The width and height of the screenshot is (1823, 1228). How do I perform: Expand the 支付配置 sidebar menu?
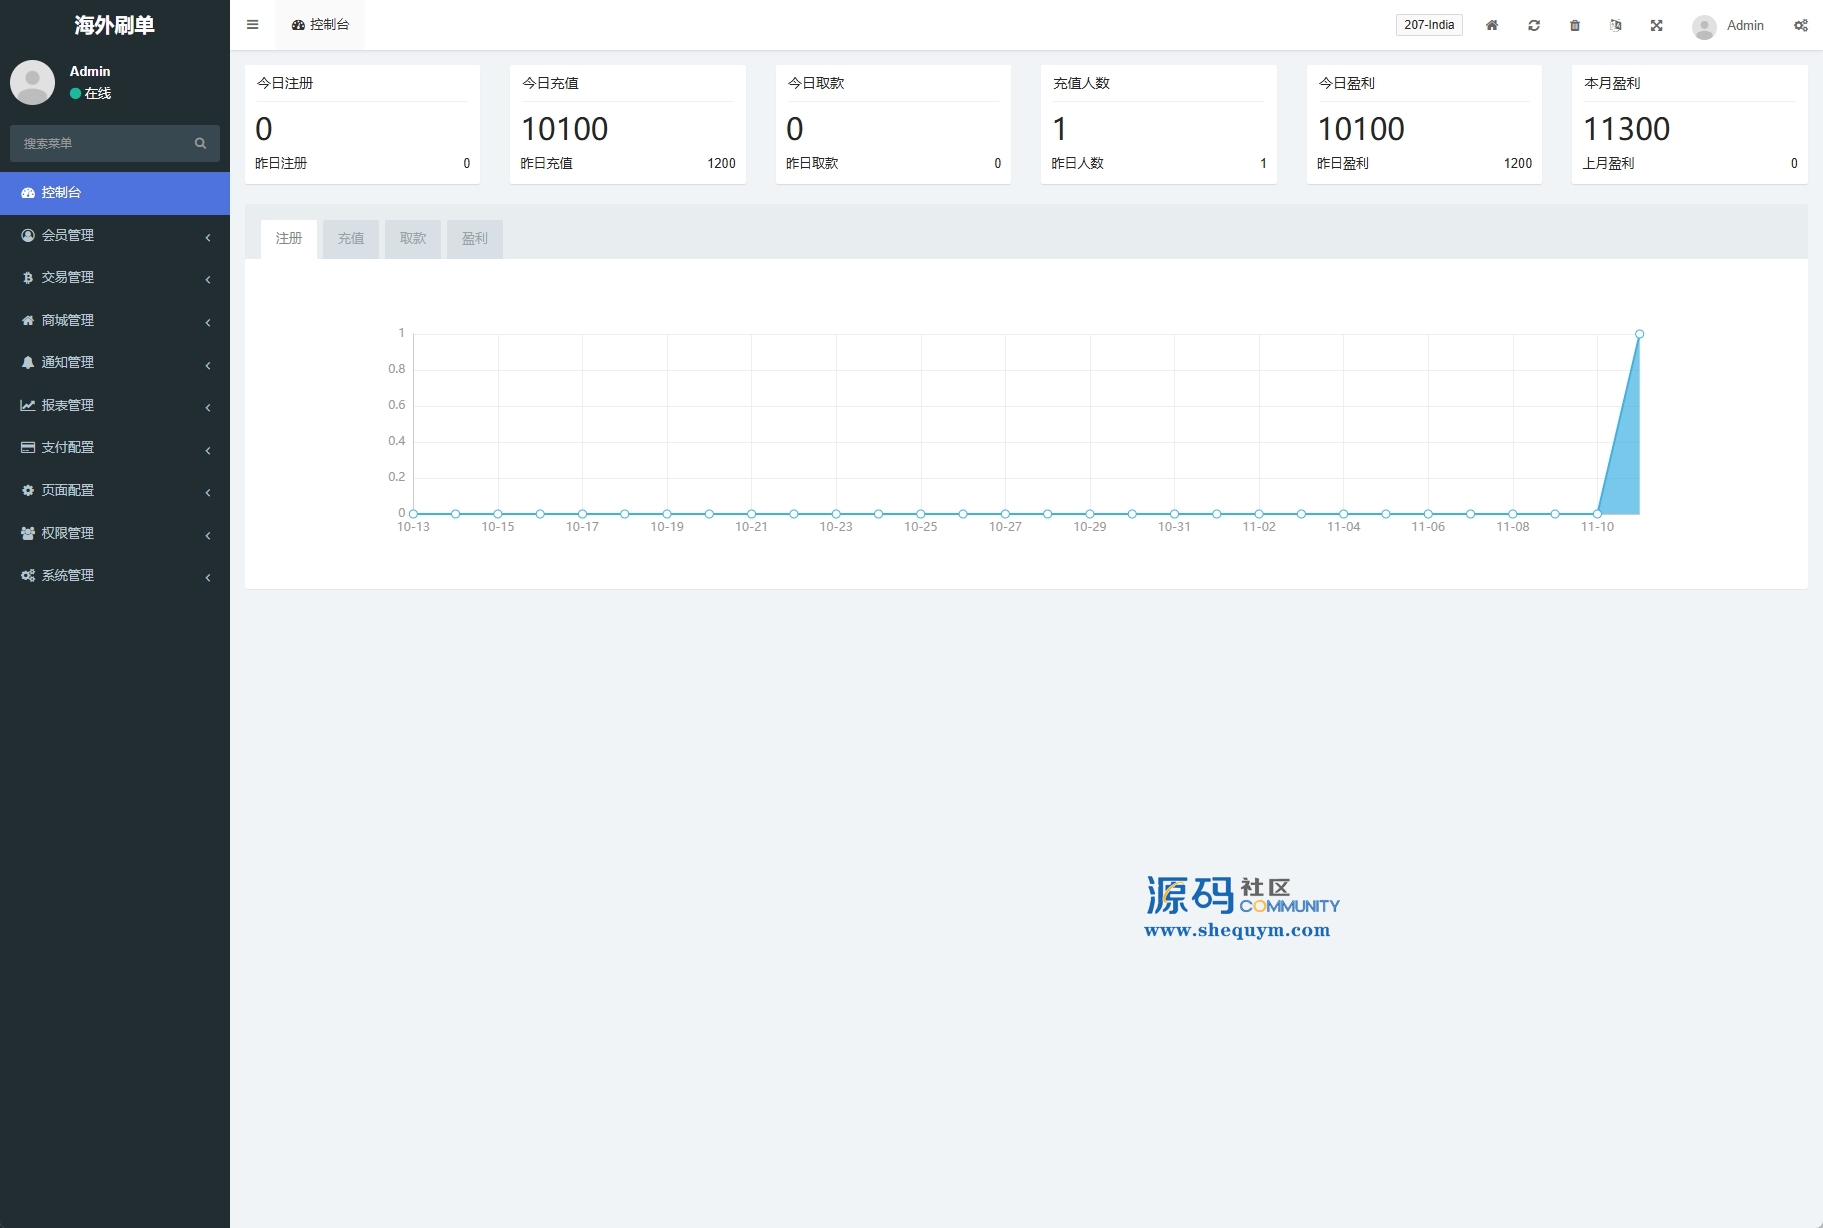114,447
